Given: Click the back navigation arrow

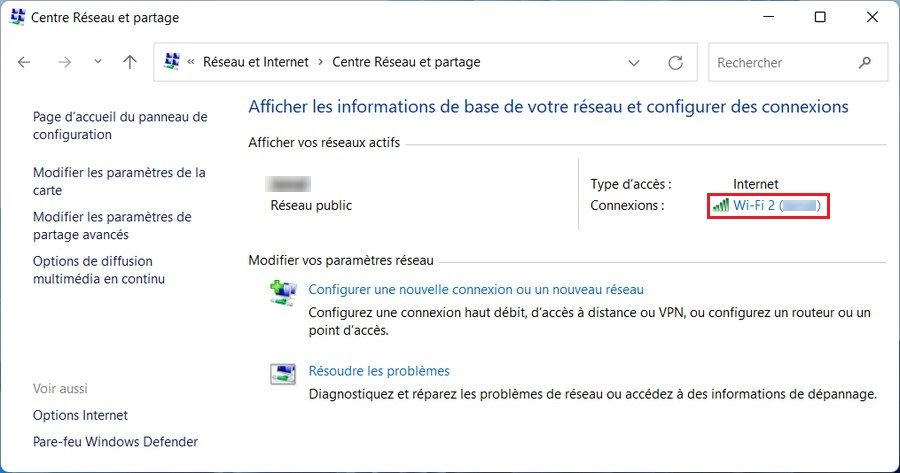Looking at the screenshot, I should point(25,62).
